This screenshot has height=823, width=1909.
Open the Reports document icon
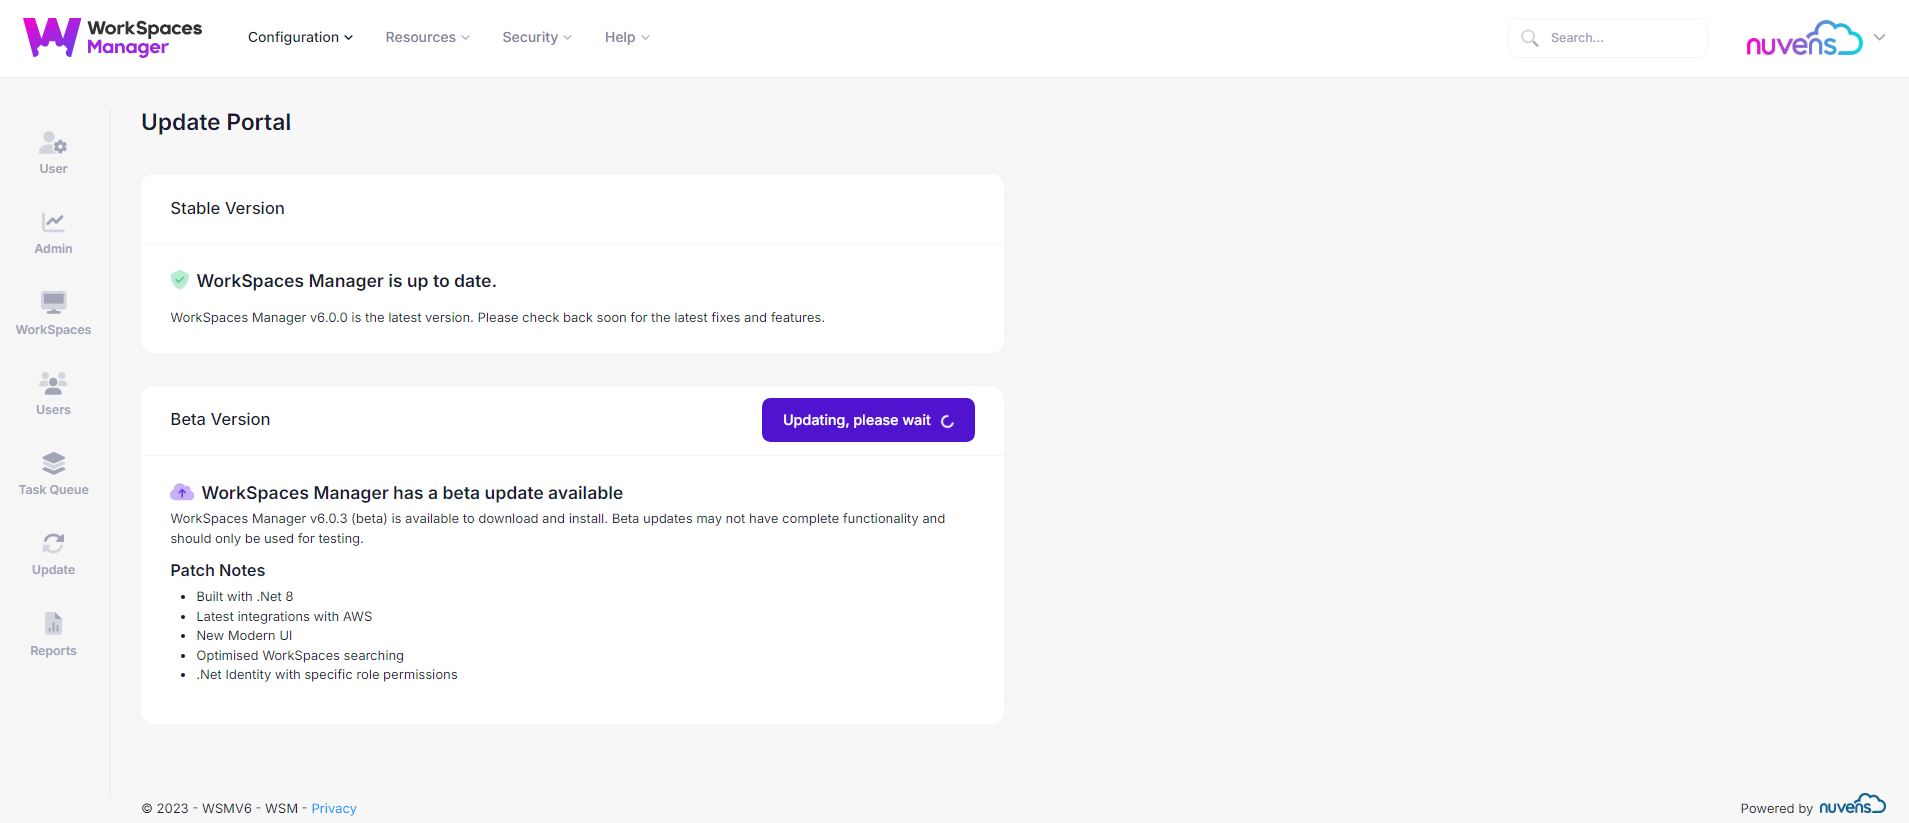(53, 624)
